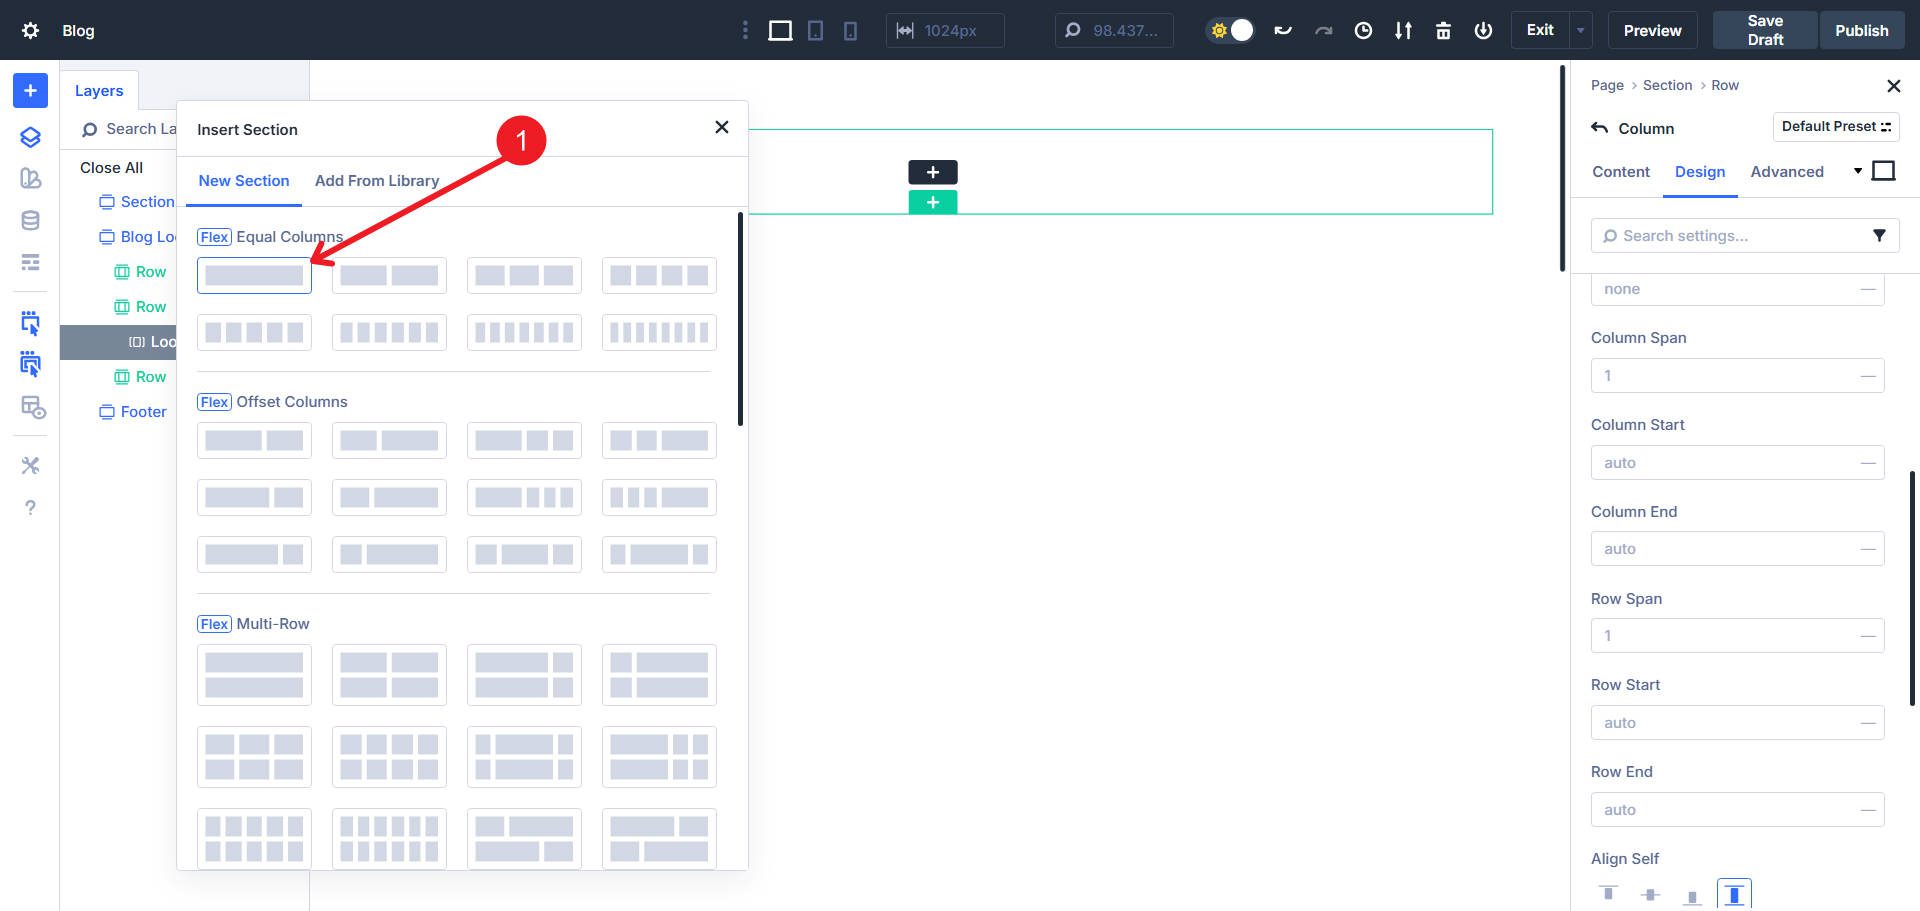The height and width of the screenshot is (911, 1920).
Task: Adjust the zoom level control showing 98.437
Action: (1113, 30)
